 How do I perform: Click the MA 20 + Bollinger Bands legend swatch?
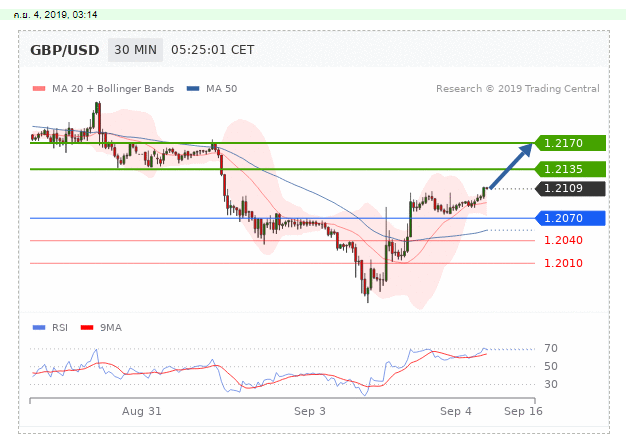click(39, 89)
